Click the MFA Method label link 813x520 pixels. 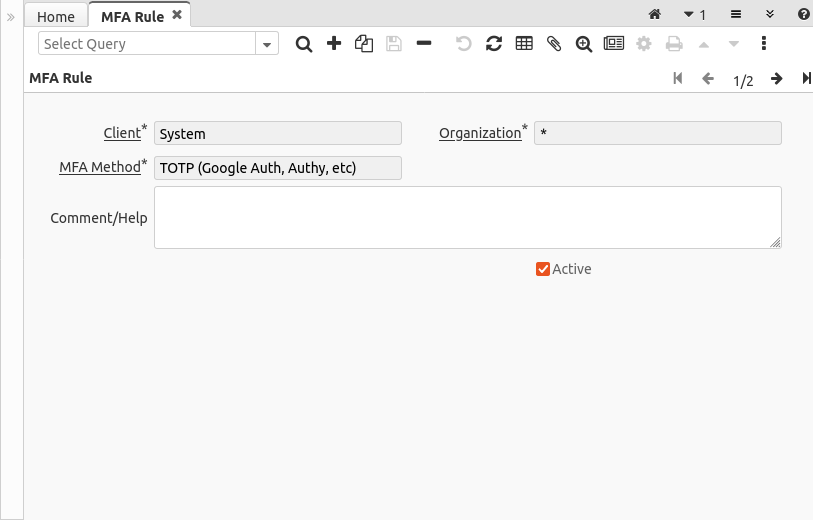[100, 167]
